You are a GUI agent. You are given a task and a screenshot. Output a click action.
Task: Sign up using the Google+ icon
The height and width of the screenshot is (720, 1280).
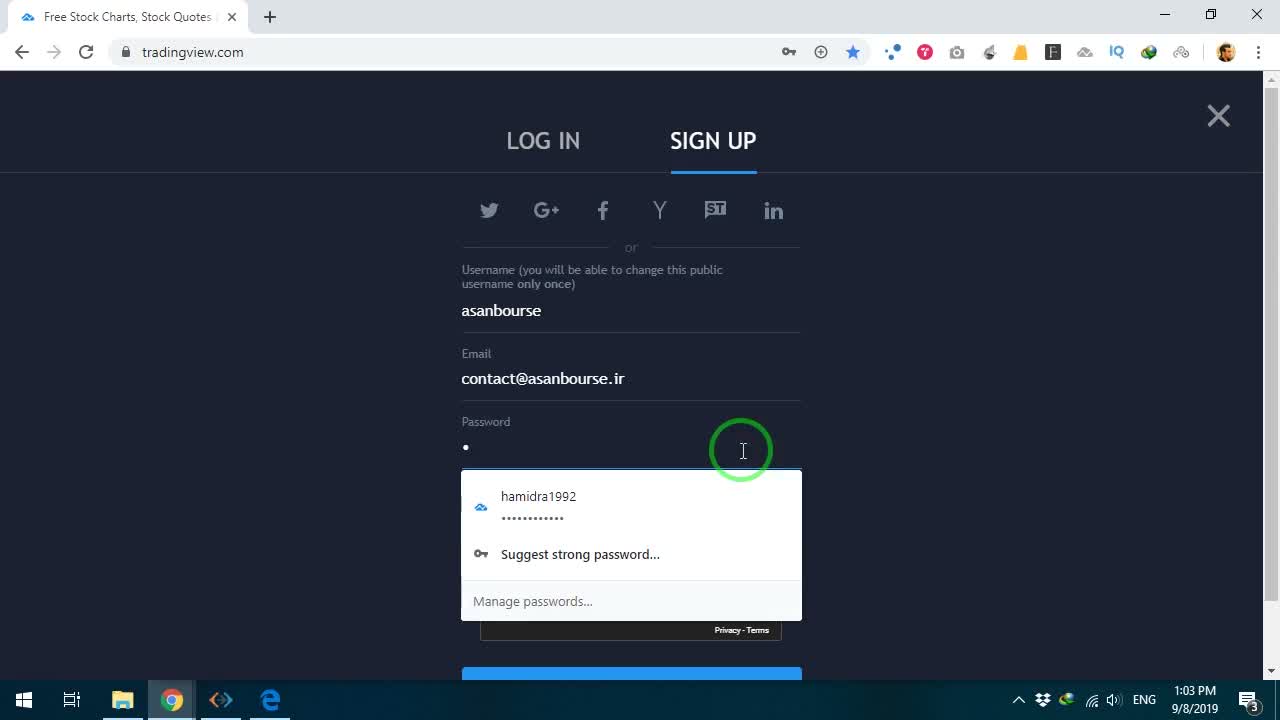point(546,210)
